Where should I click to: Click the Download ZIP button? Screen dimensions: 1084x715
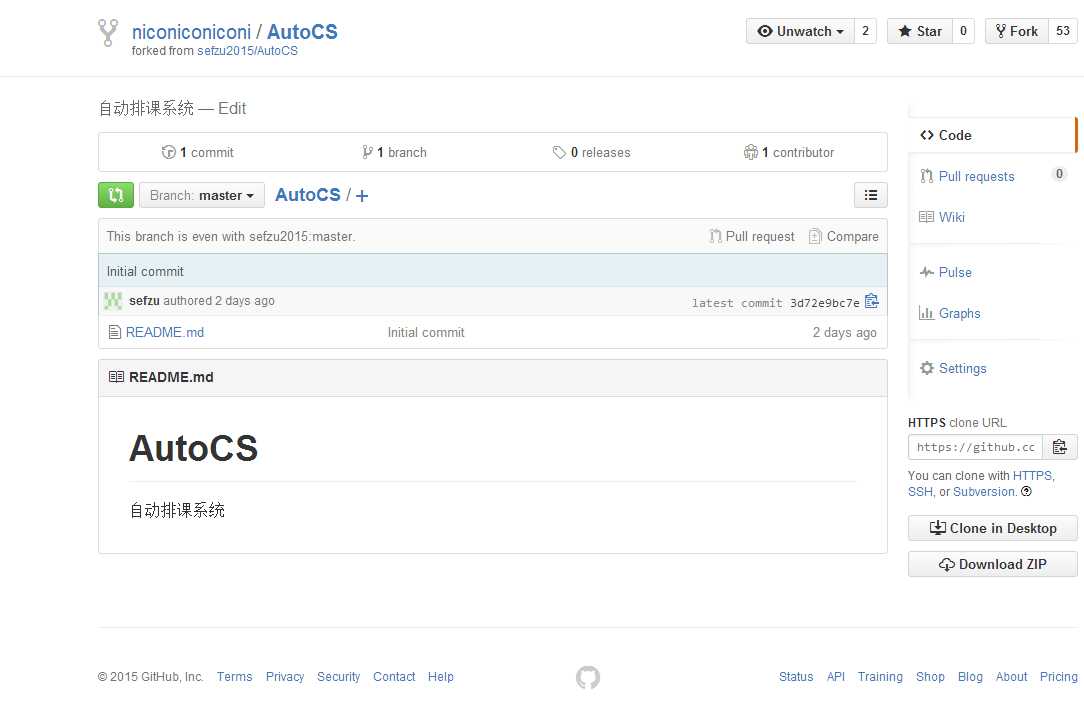coord(992,564)
